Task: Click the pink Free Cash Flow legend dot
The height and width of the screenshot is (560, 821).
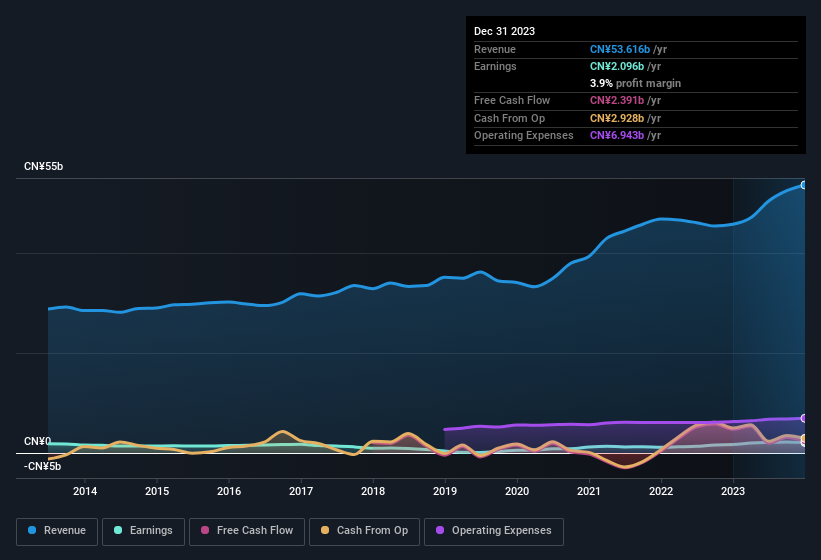Action: (206, 531)
